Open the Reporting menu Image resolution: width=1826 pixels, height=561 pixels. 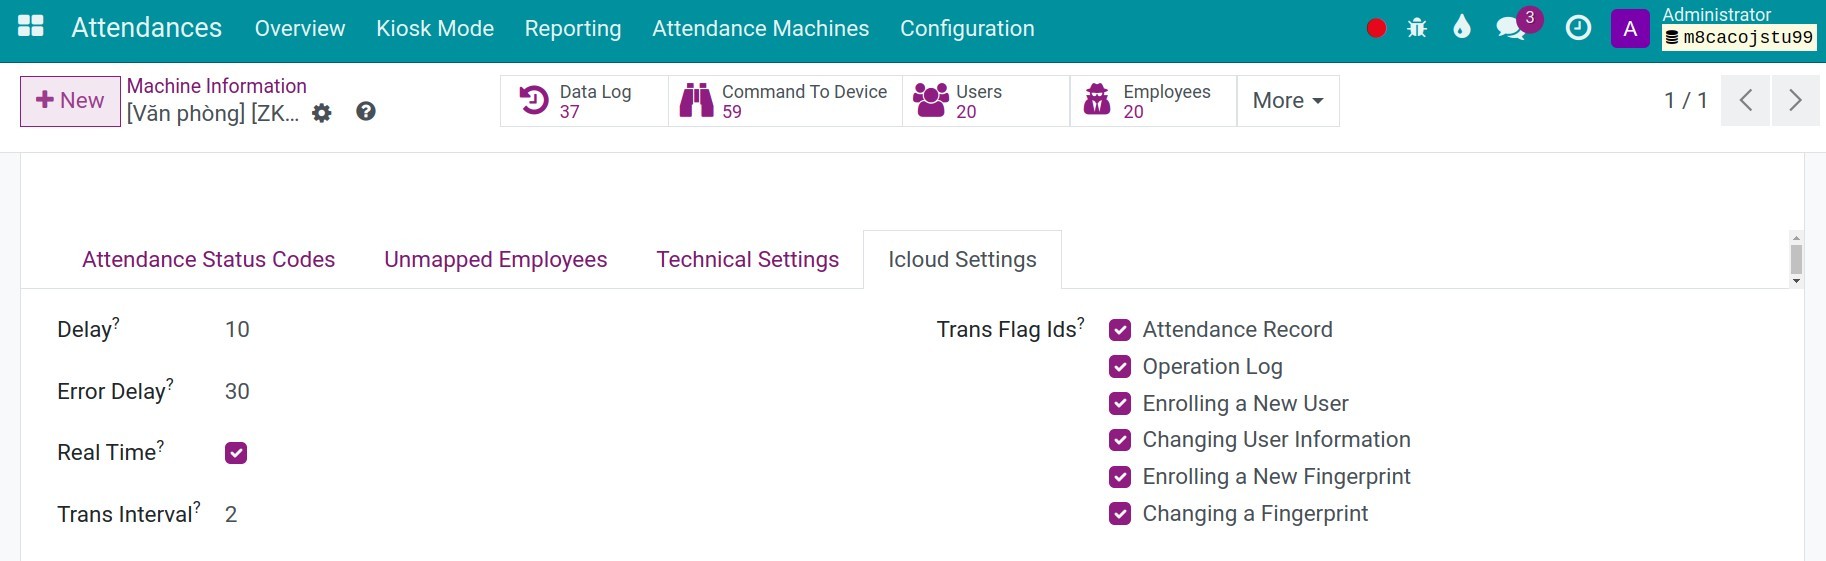573,29
